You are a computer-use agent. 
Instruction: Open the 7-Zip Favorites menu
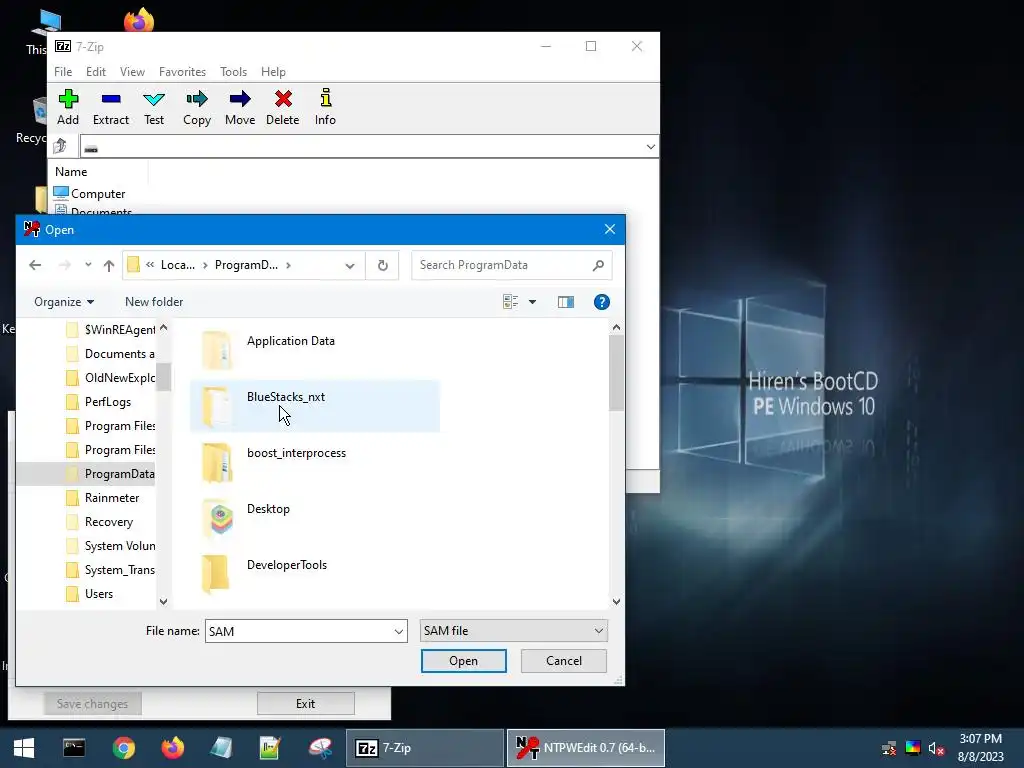(182, 72)
